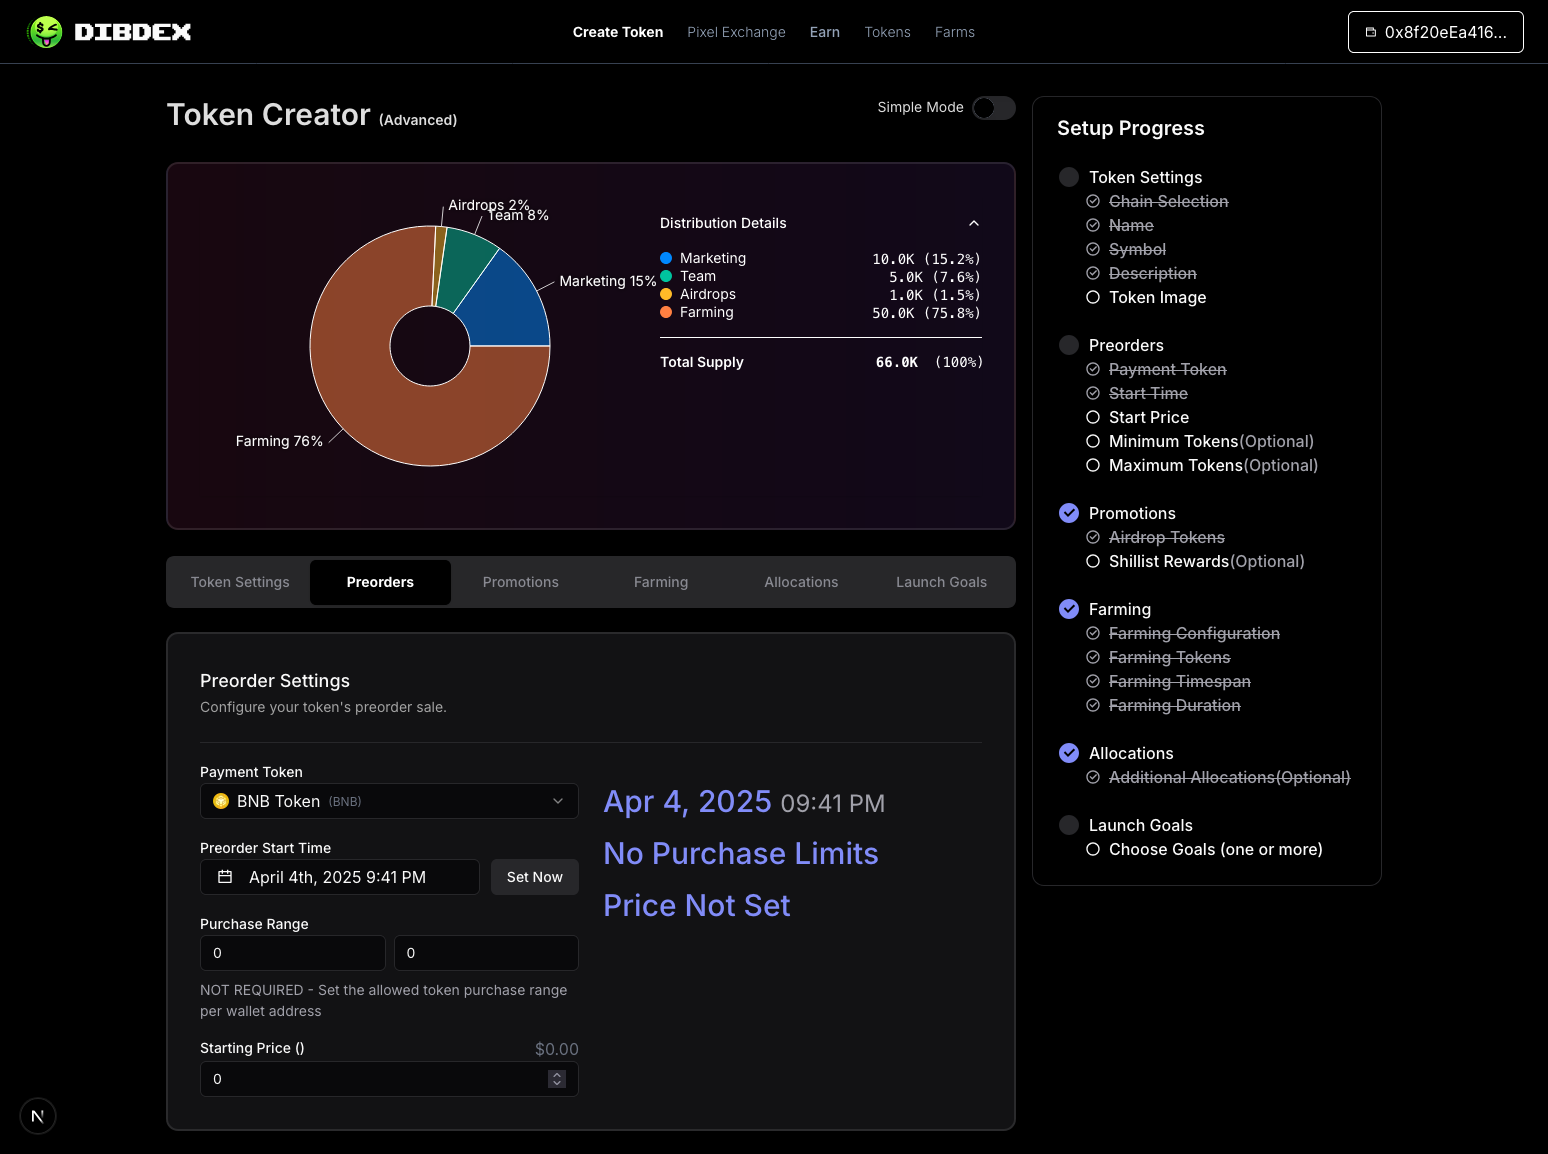Collapse the Distribution Details section
Viewport: 1548px width, 1154px height.
click(973, 223)
